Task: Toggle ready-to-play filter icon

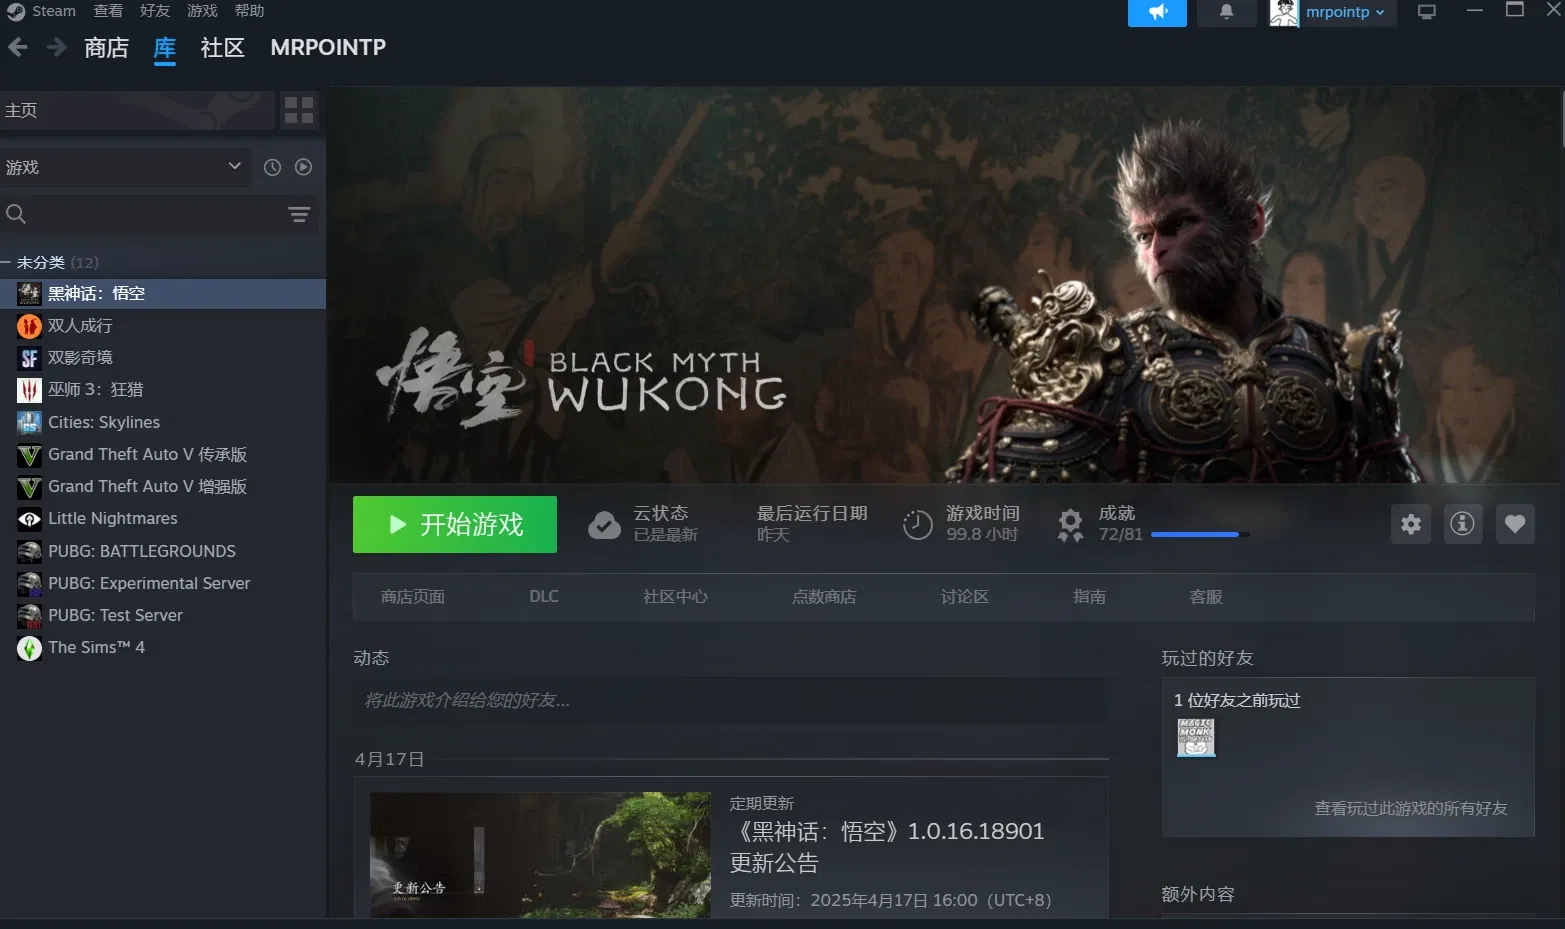Action: coord(303,167)
